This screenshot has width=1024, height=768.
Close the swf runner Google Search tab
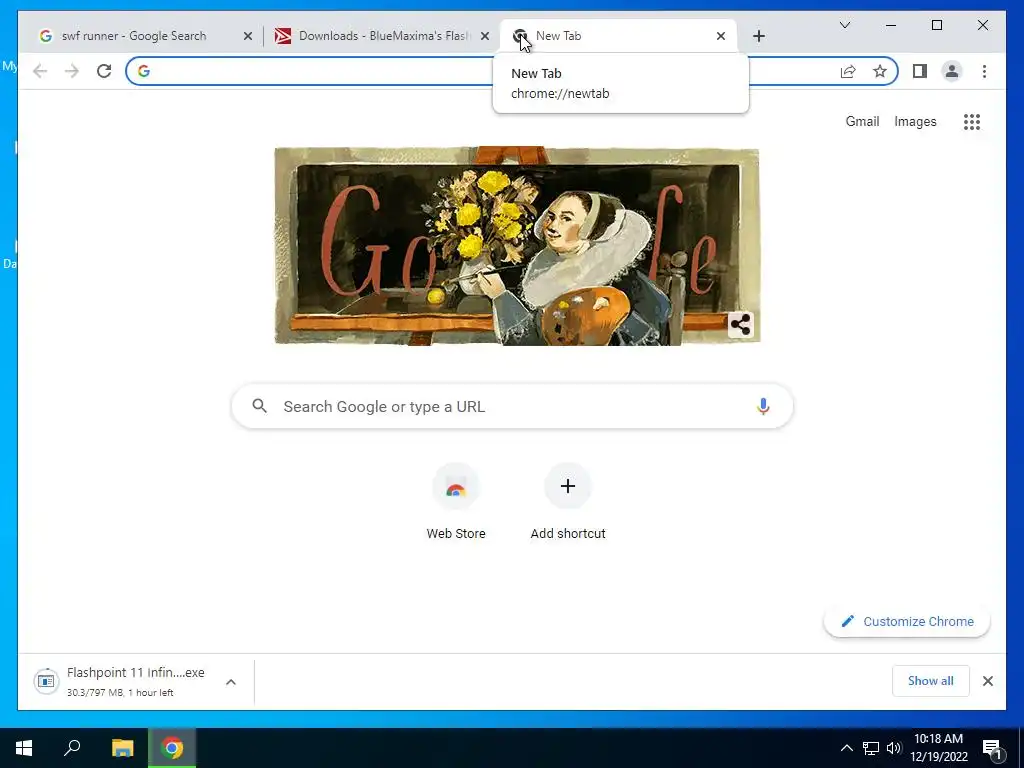(248, 36)
